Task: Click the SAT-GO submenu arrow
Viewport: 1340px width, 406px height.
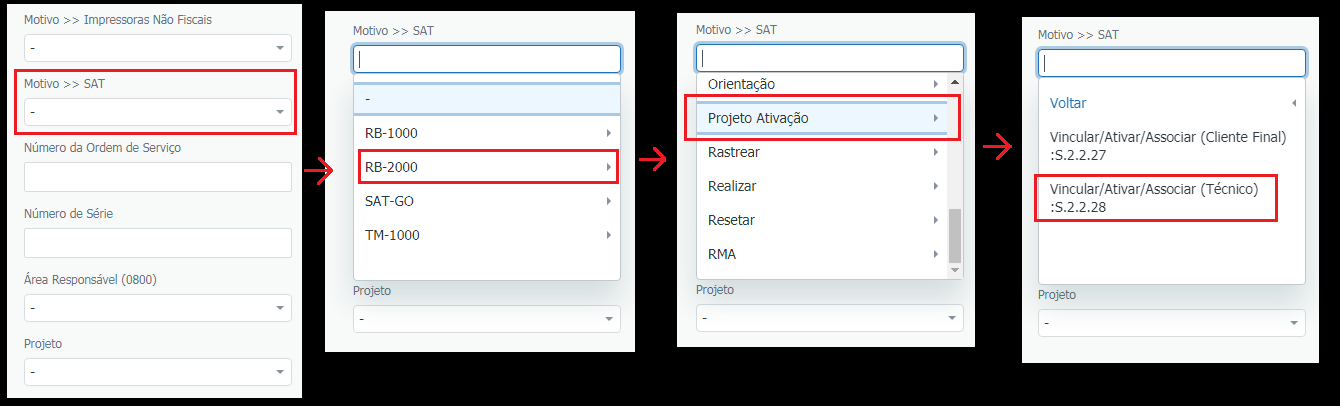Action: coord(608,201)
